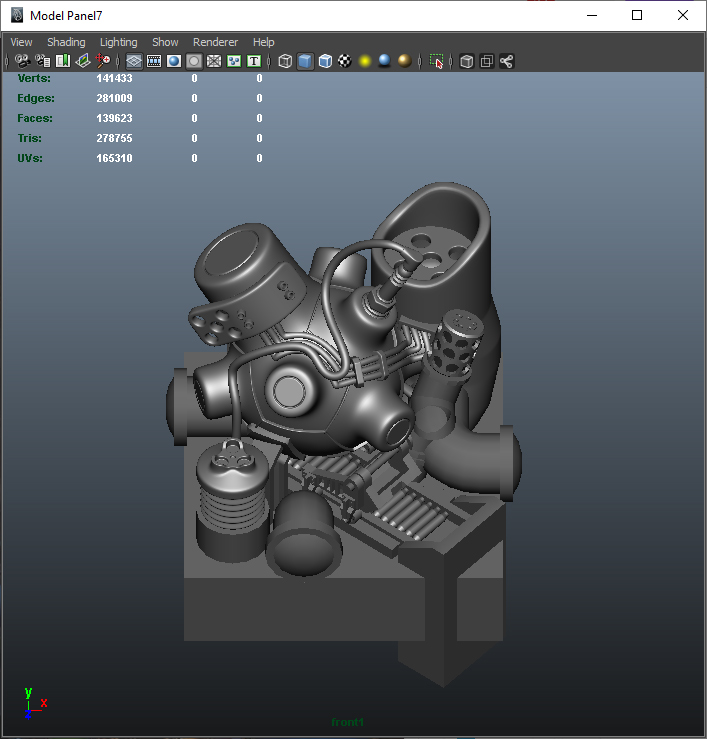Click the Maya icon in the title bar
The width and height of the screenshot is (707, 739).
point(17,15)
